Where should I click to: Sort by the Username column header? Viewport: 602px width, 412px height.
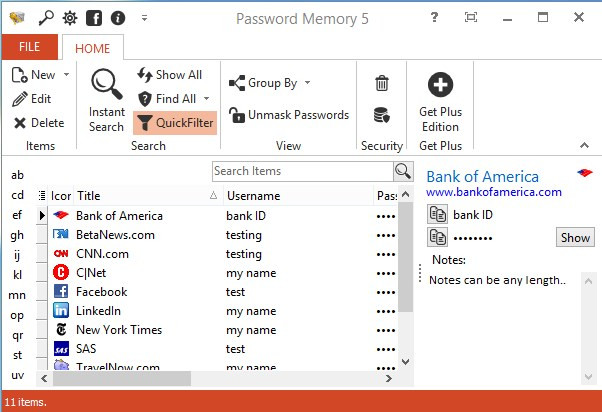point(298,196)
